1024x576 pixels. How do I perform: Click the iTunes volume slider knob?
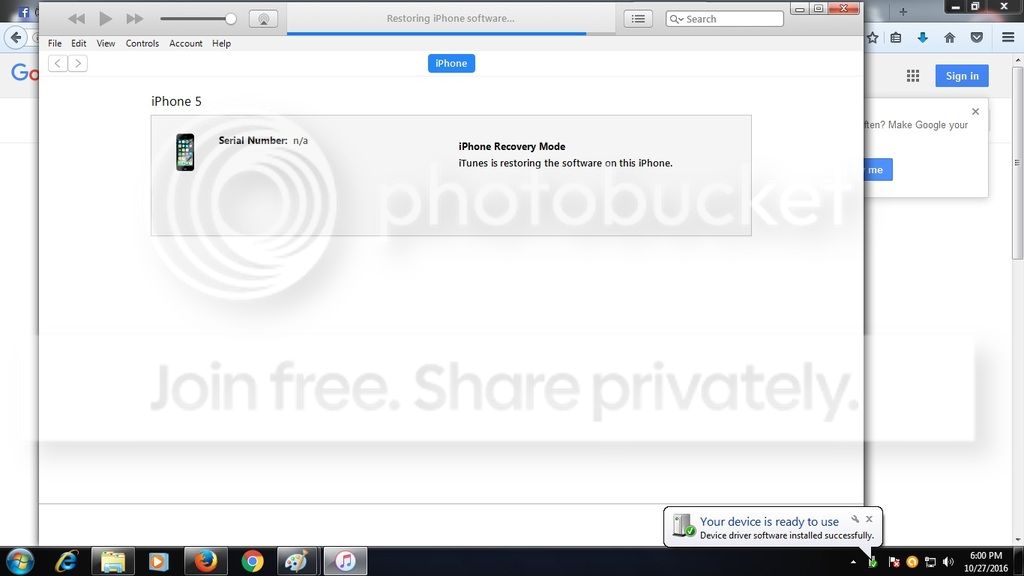[x=231, y=19]
